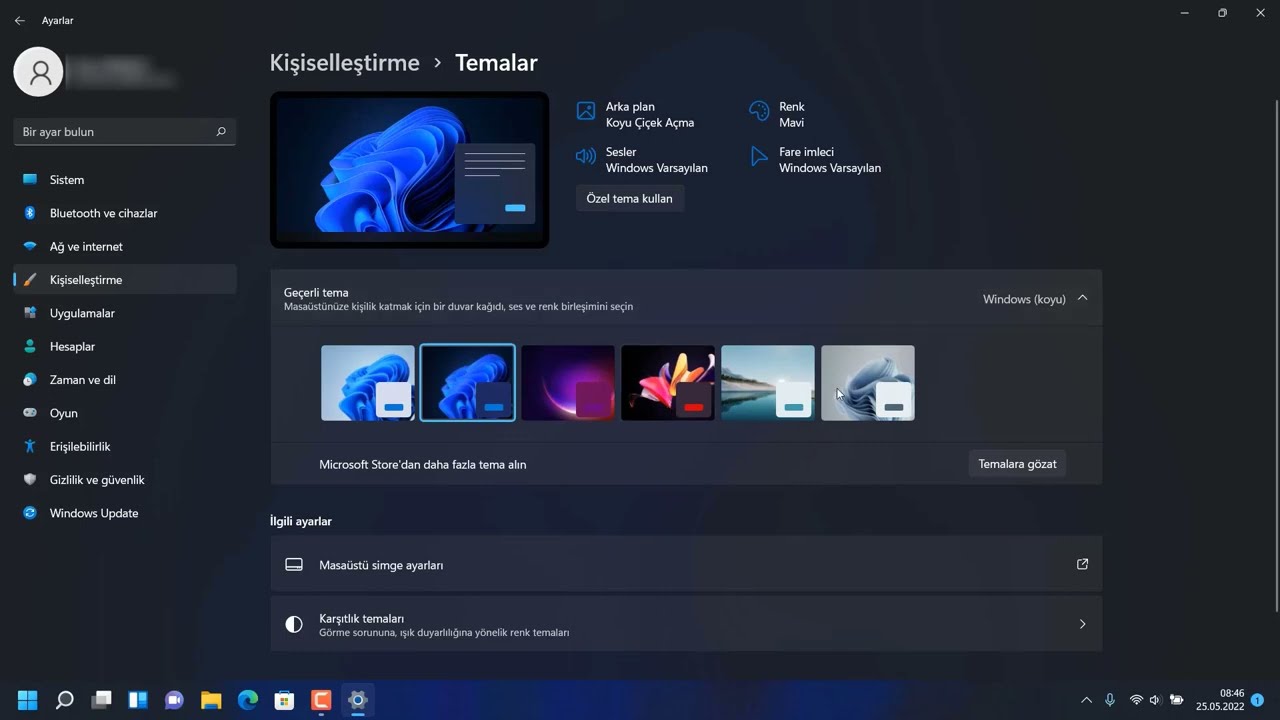Launch Microsoft Edge from taskbar
1280x720 pixels.
point(247,700)
